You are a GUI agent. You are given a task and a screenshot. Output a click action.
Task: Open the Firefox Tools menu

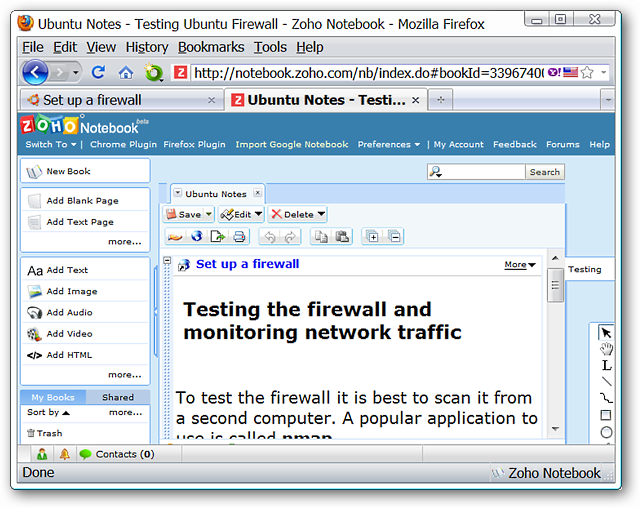(270, 47)
